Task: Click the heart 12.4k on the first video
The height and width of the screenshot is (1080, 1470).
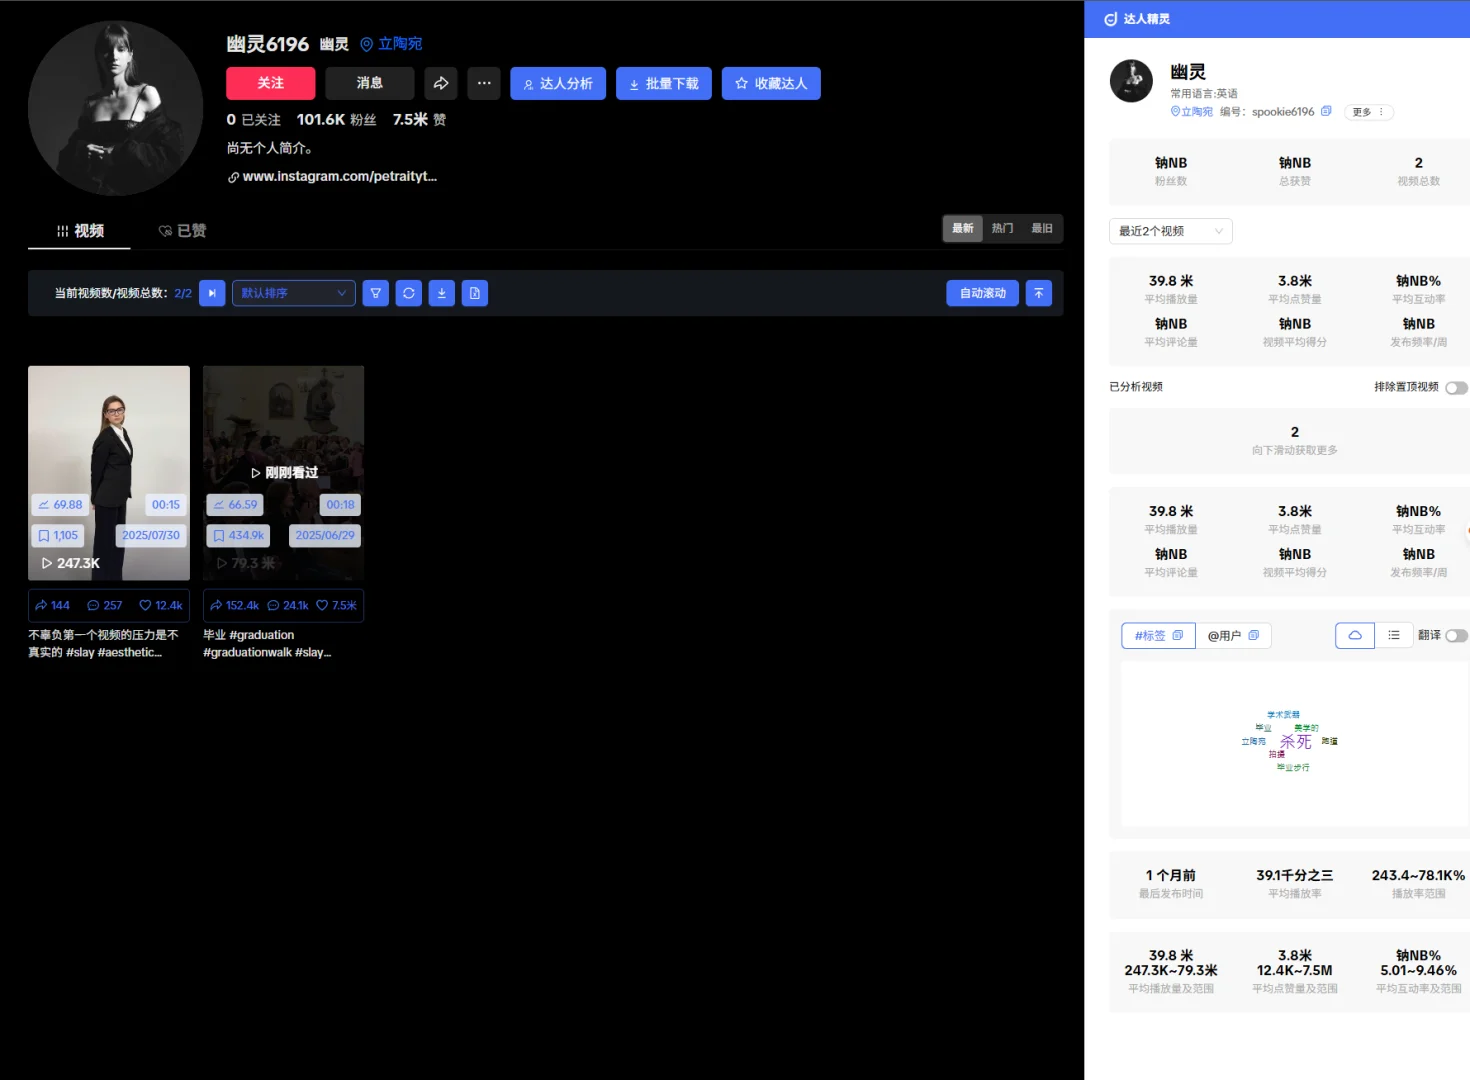Action: (x=161, y=605)
